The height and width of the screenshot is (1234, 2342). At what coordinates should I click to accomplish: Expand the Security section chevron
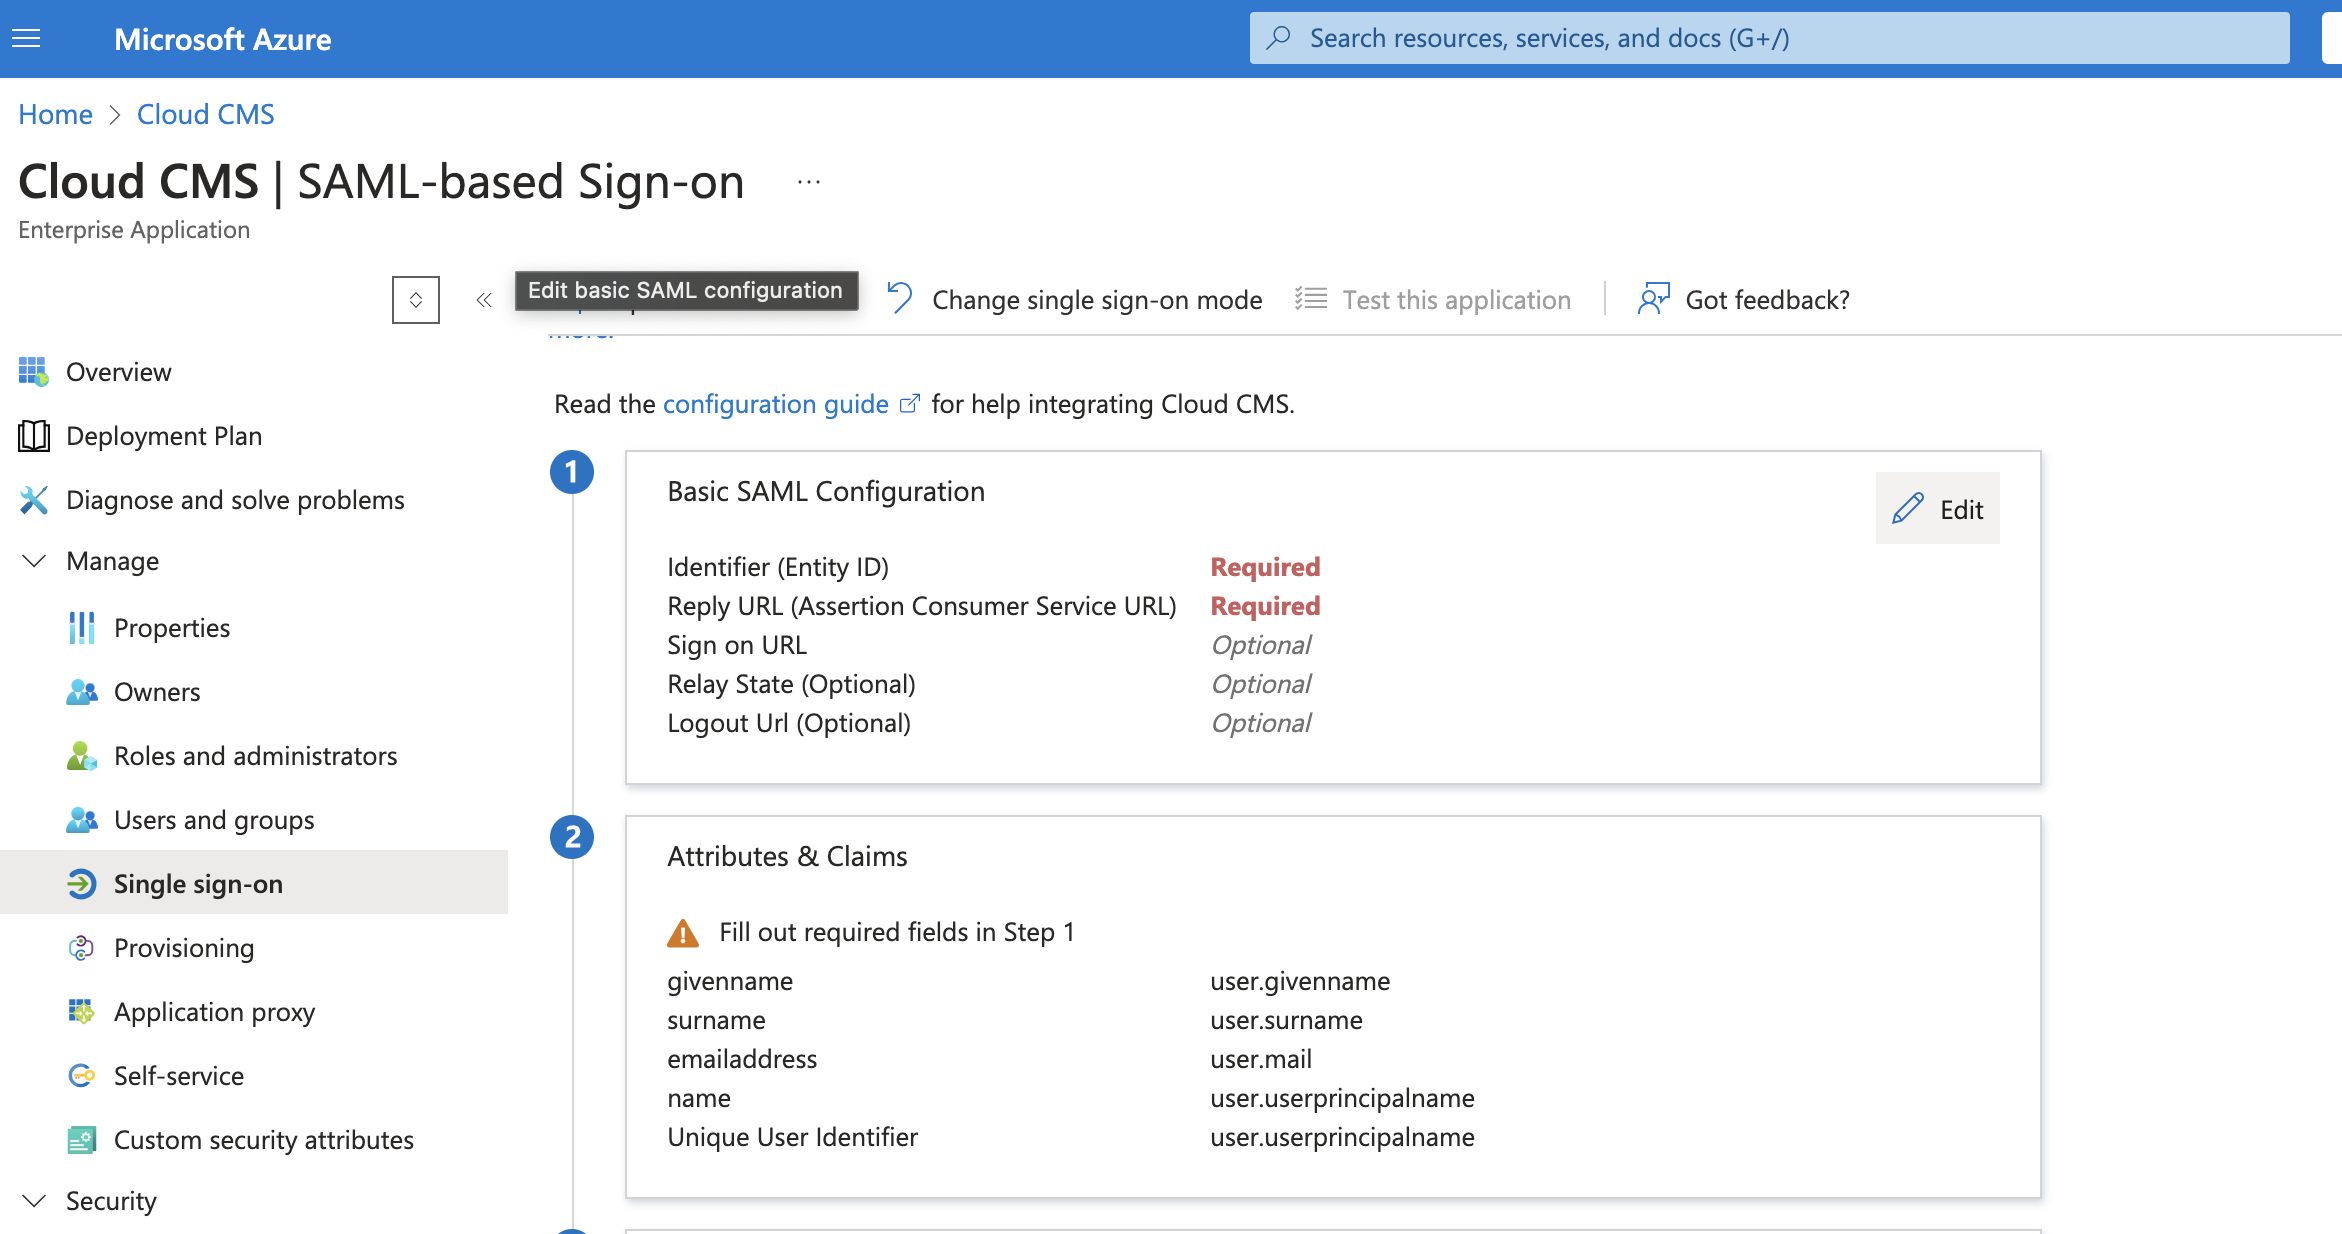34,1201
